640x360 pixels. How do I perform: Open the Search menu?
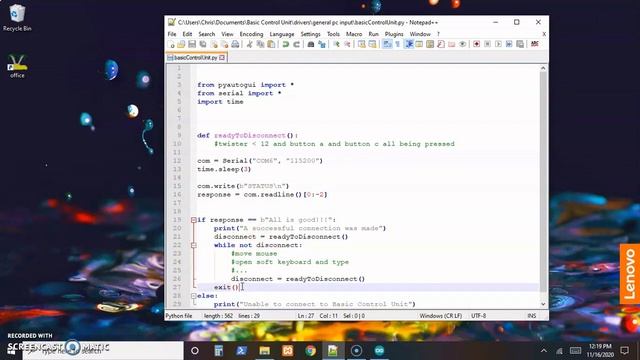click(207, 34)
